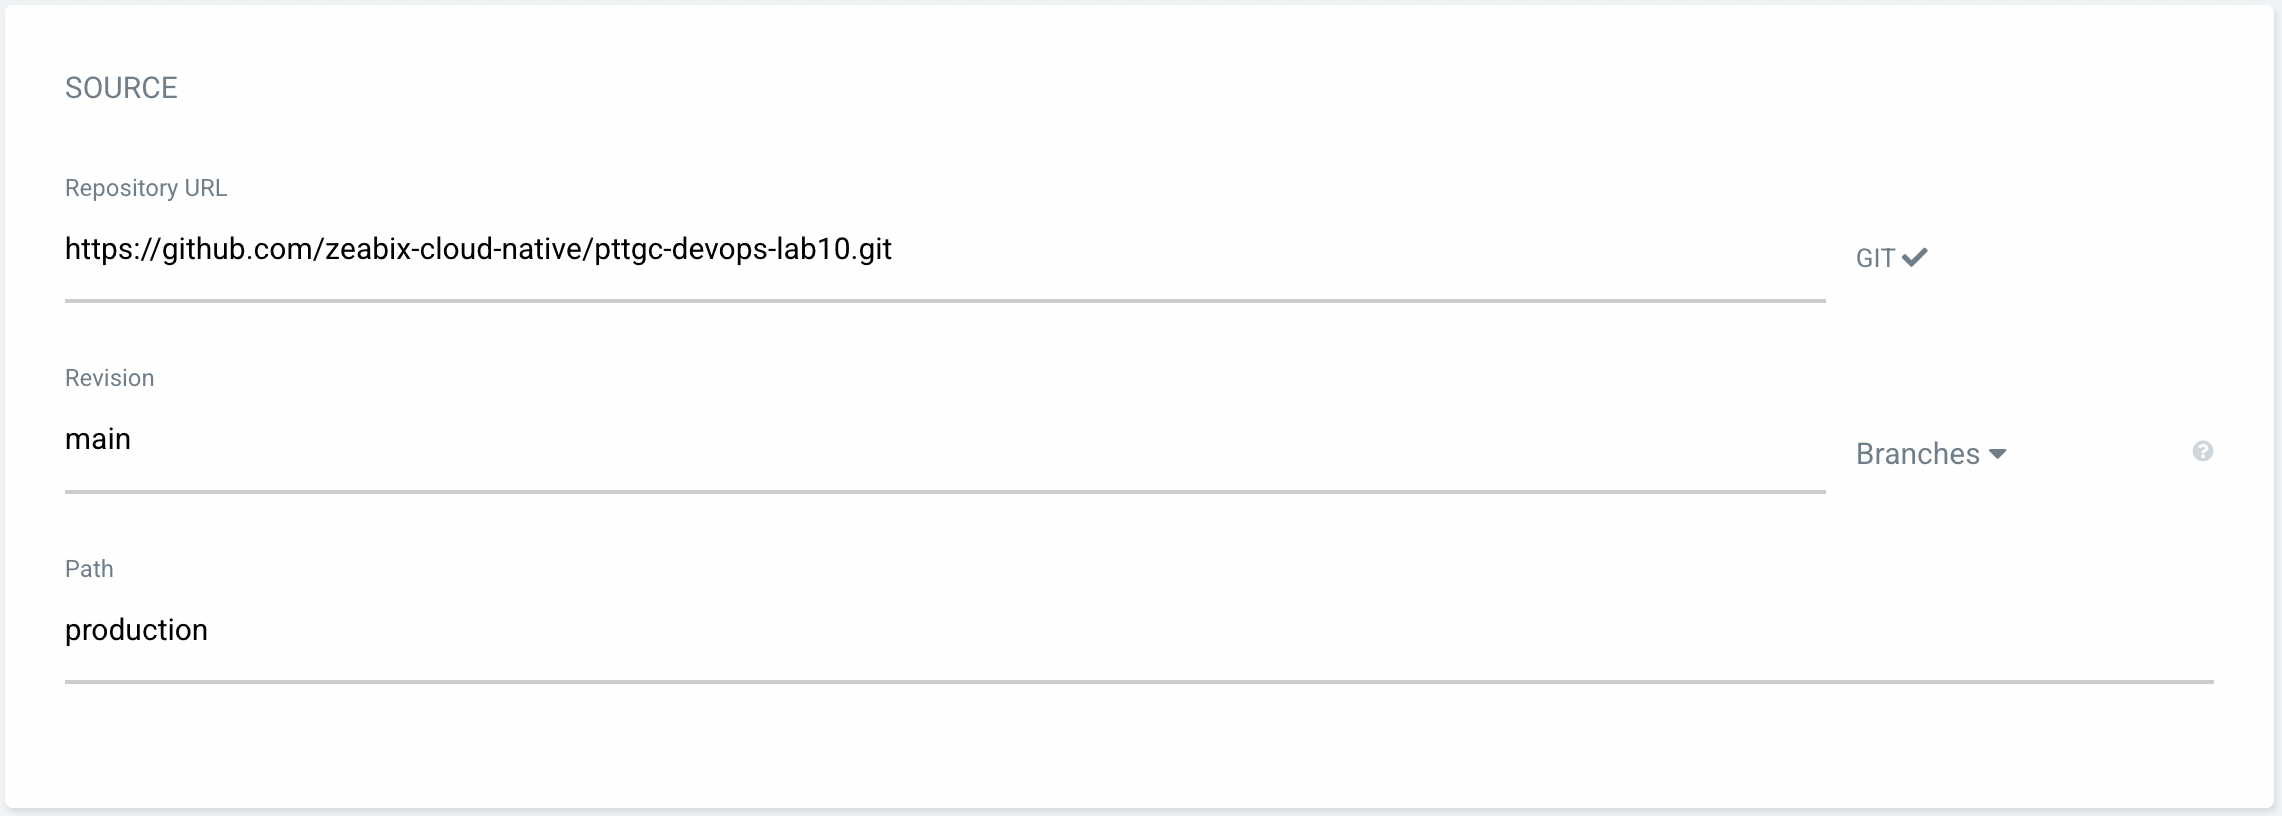The width and height of the screenshot is (2282, 816).
Task: Click the repository URL link text
Action: [x=479, y=250]
